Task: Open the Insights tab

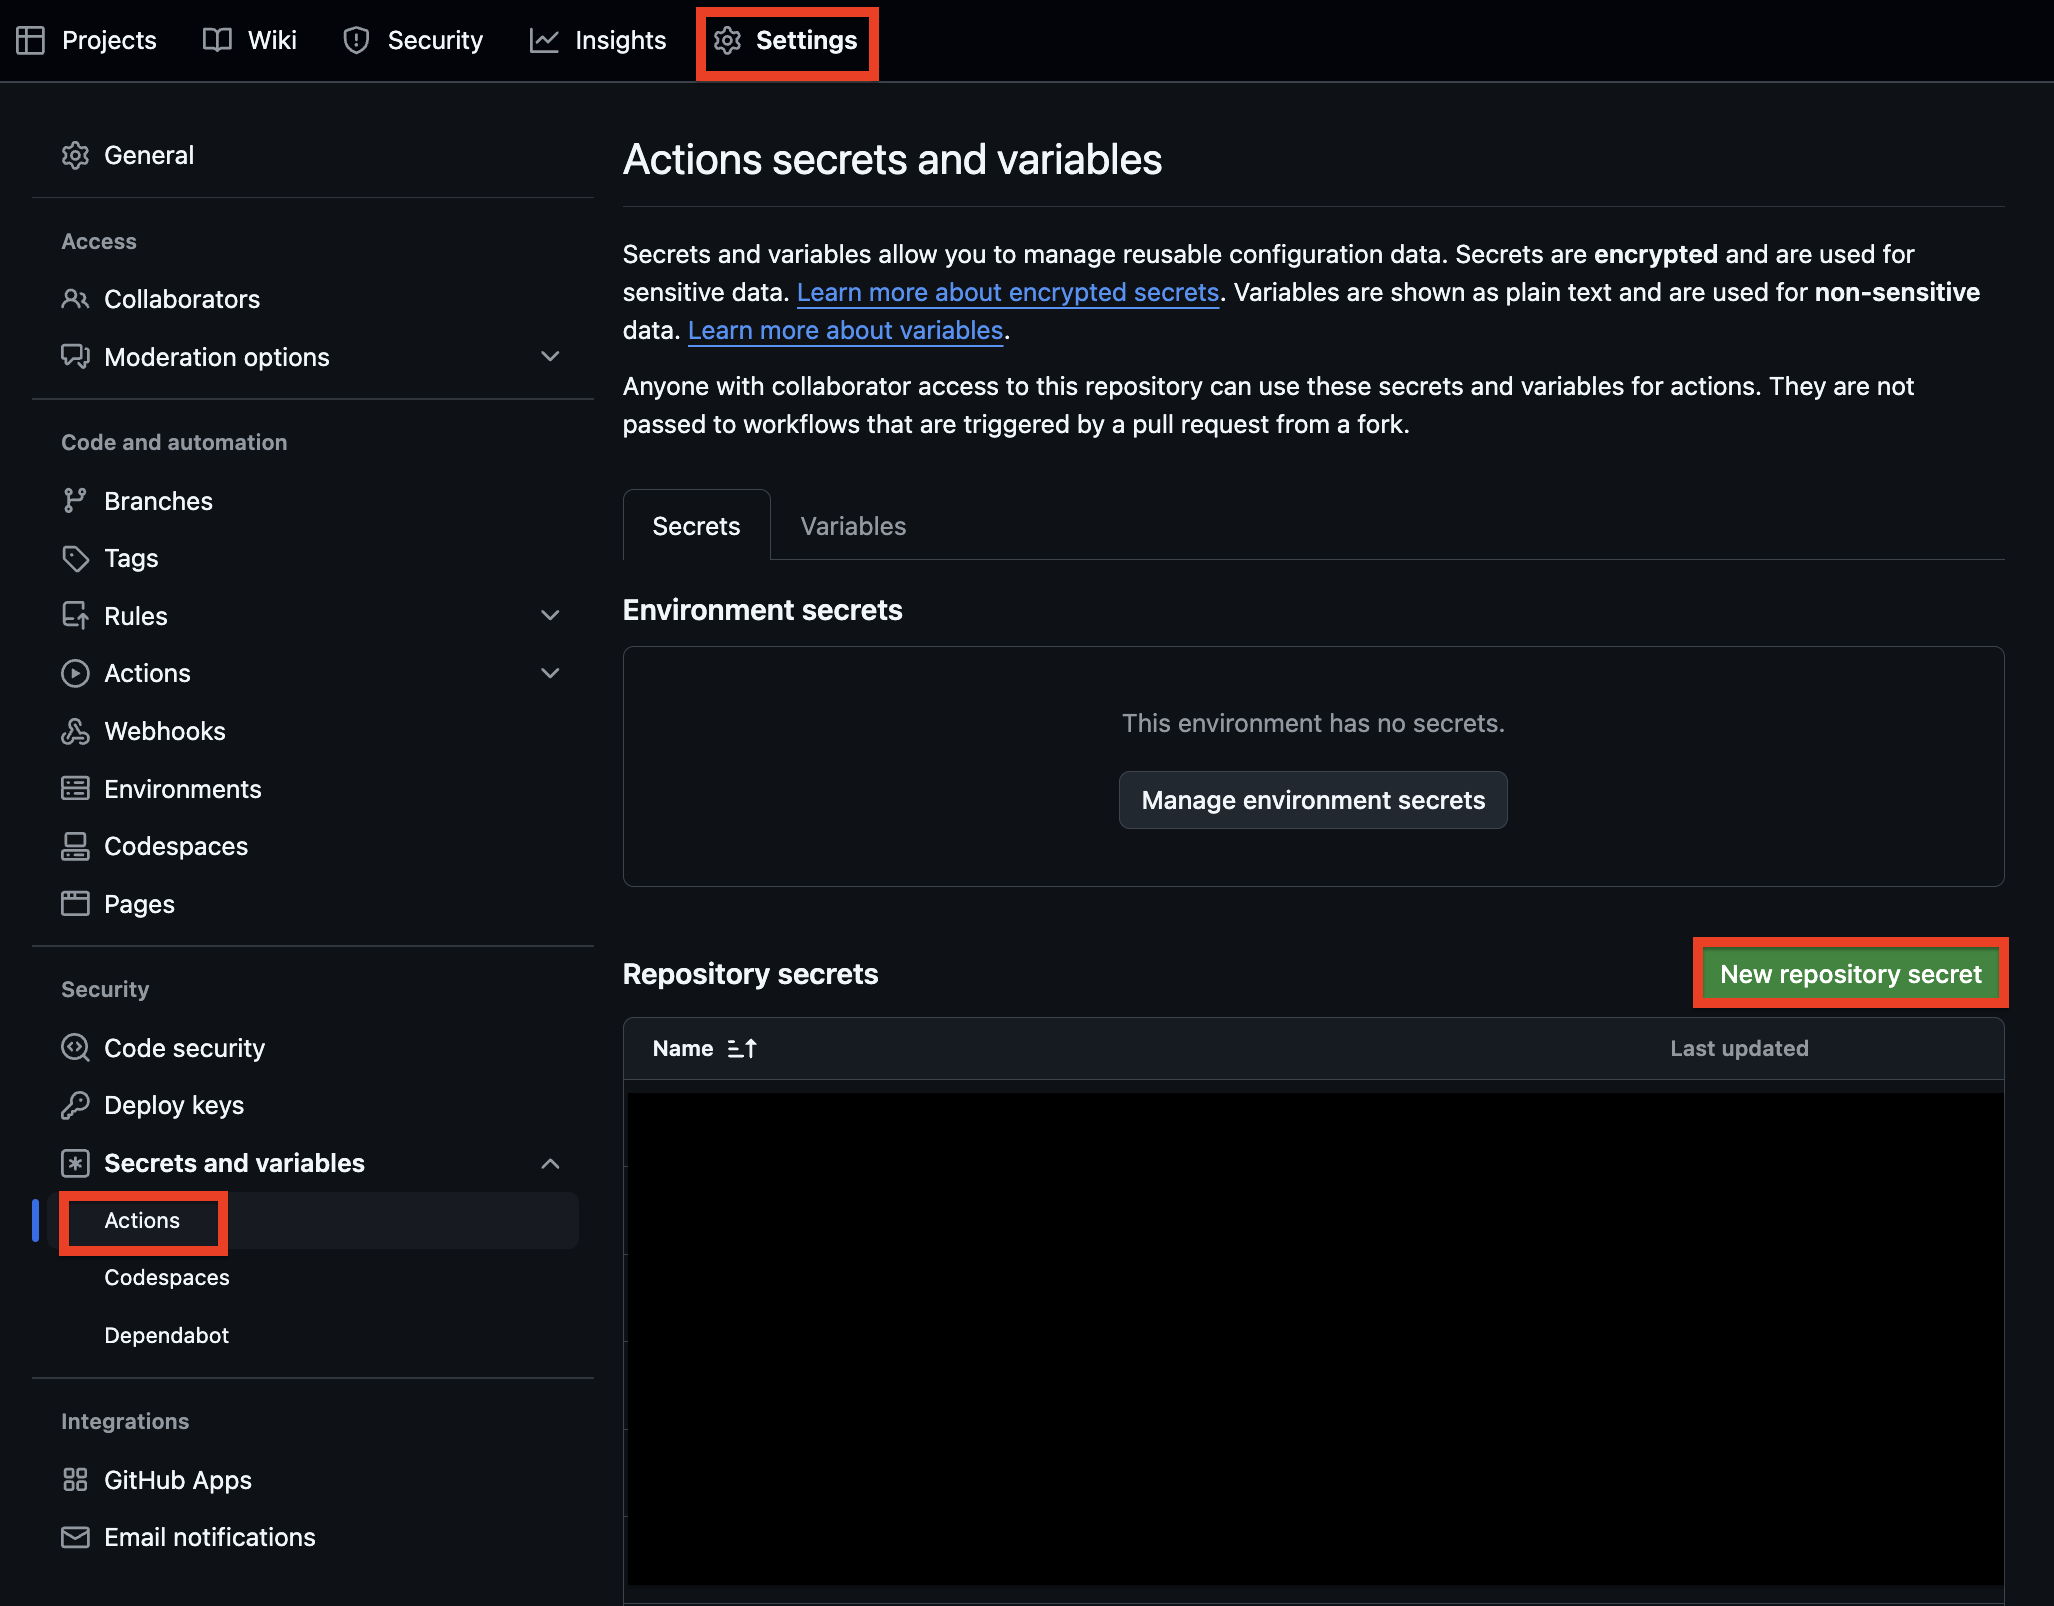Action: click(x=598, y=40)
